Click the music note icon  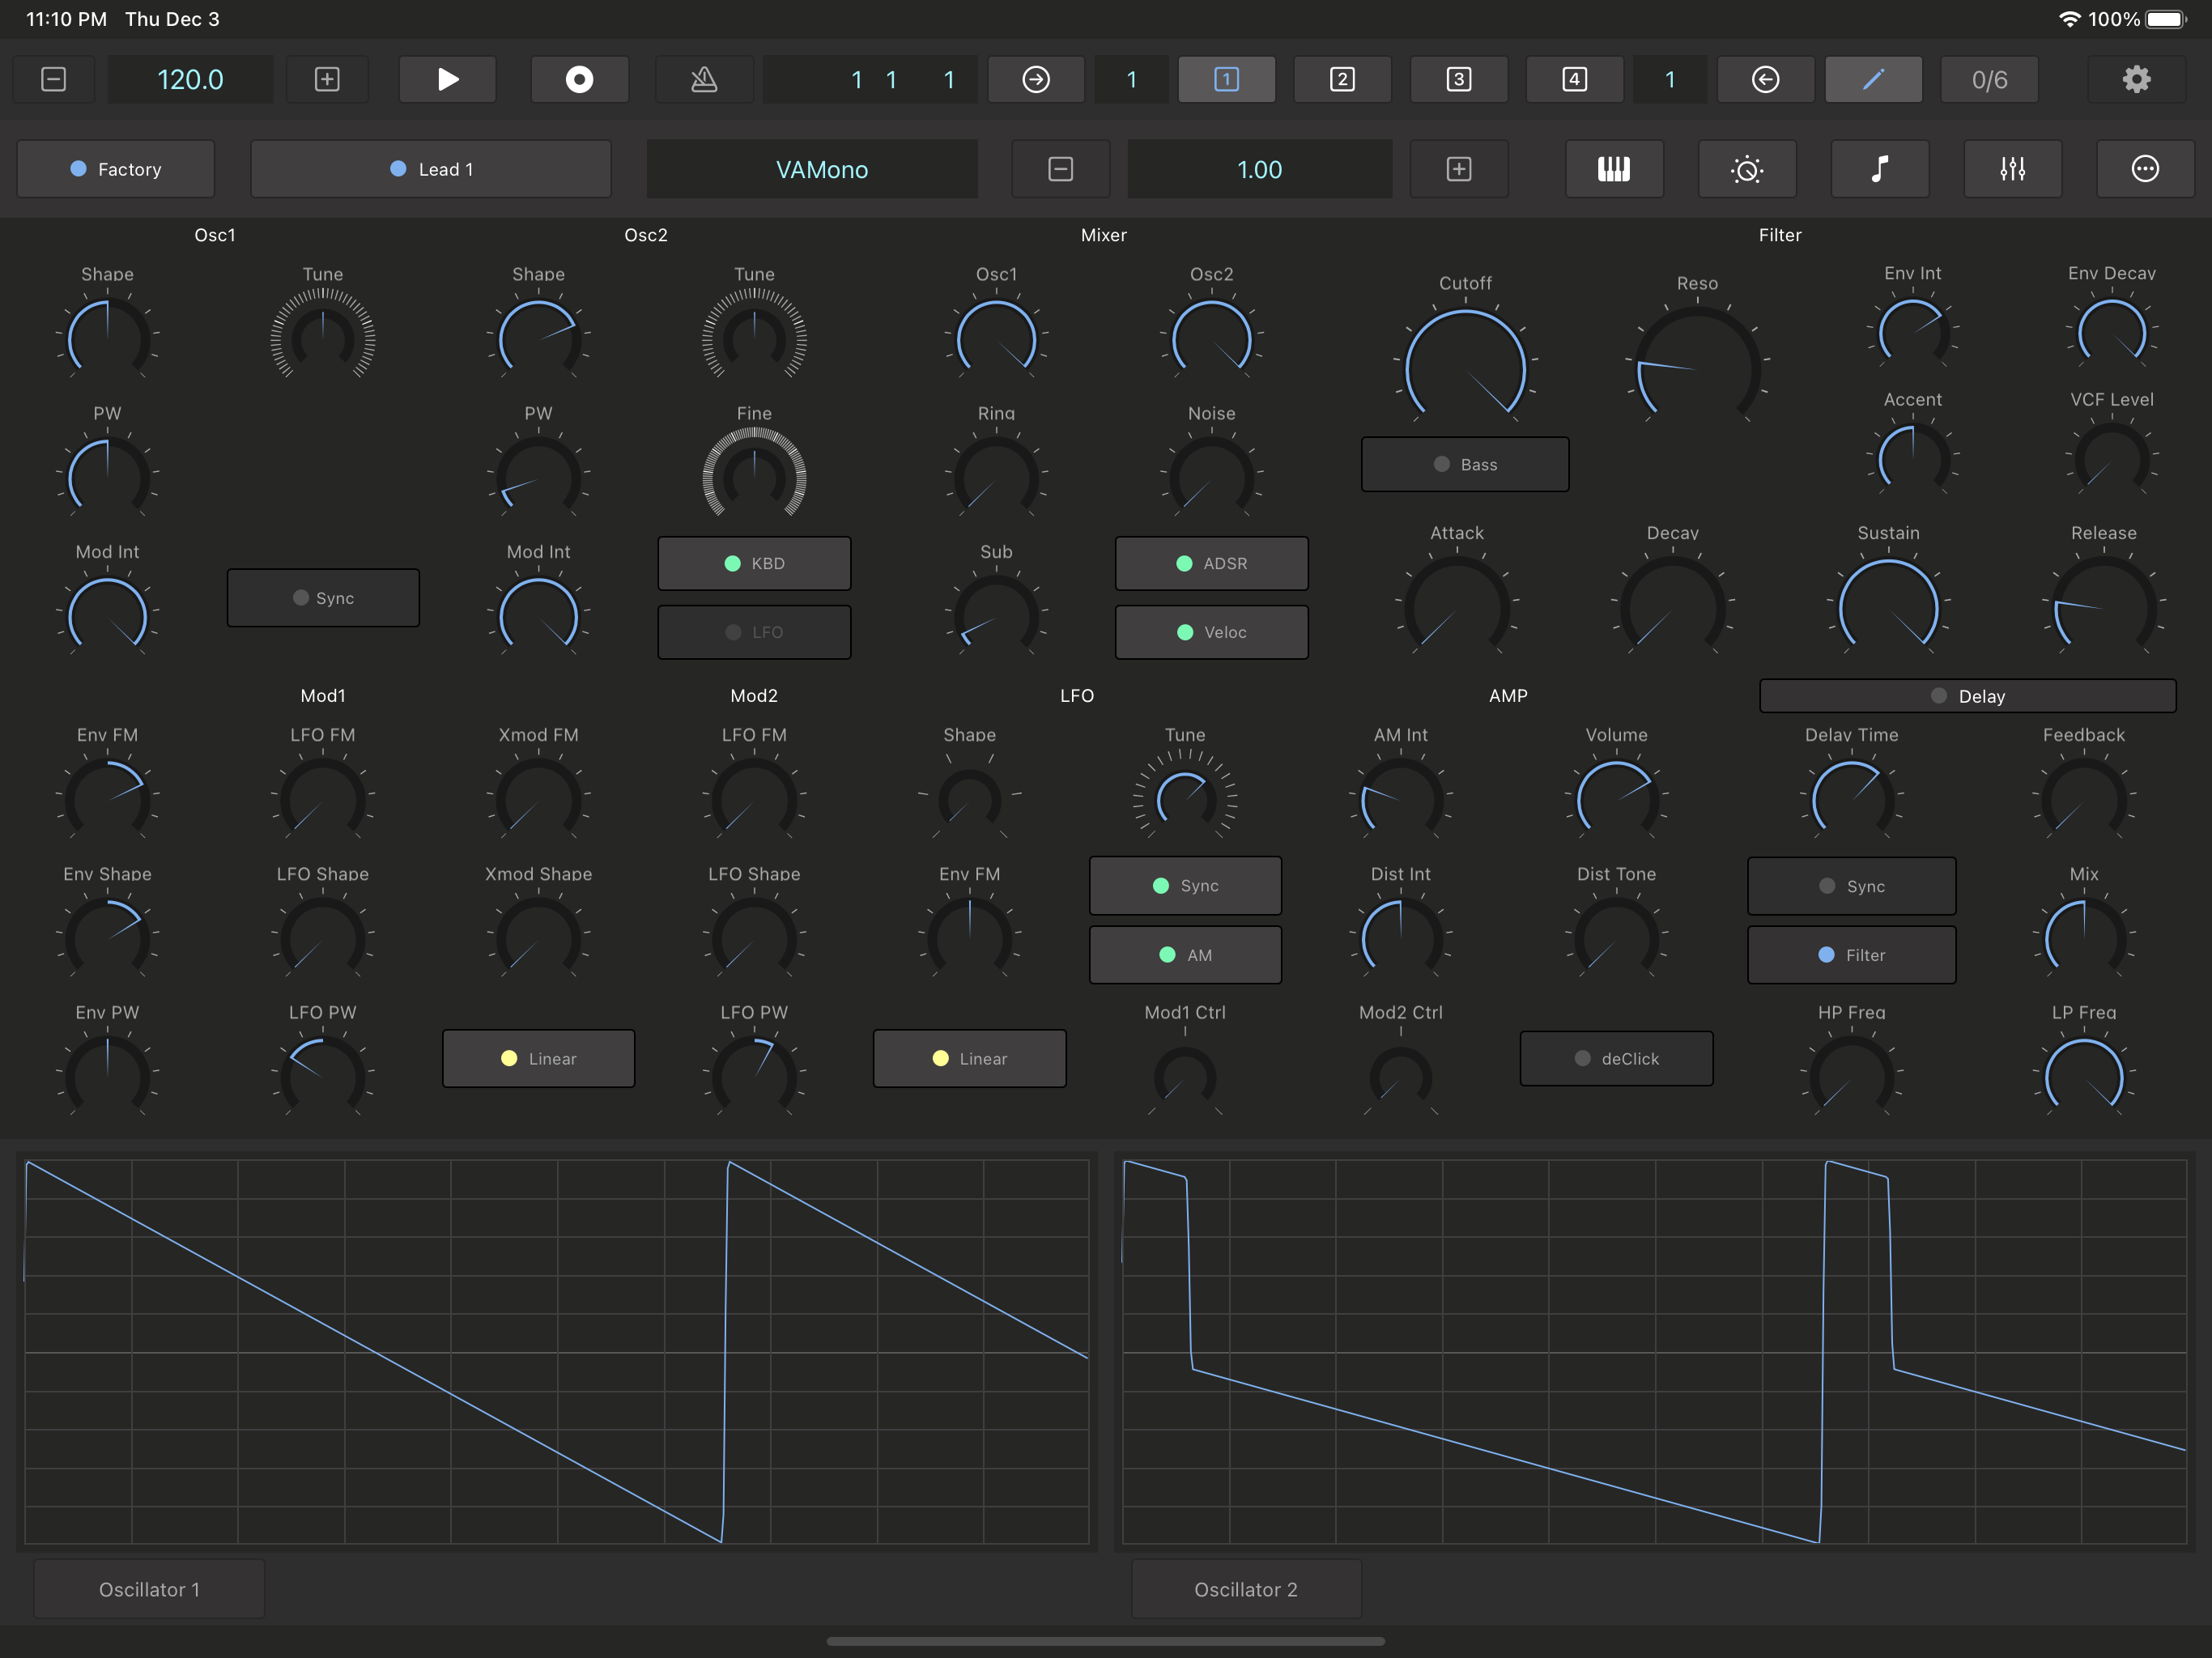[x=1879, y=169]
